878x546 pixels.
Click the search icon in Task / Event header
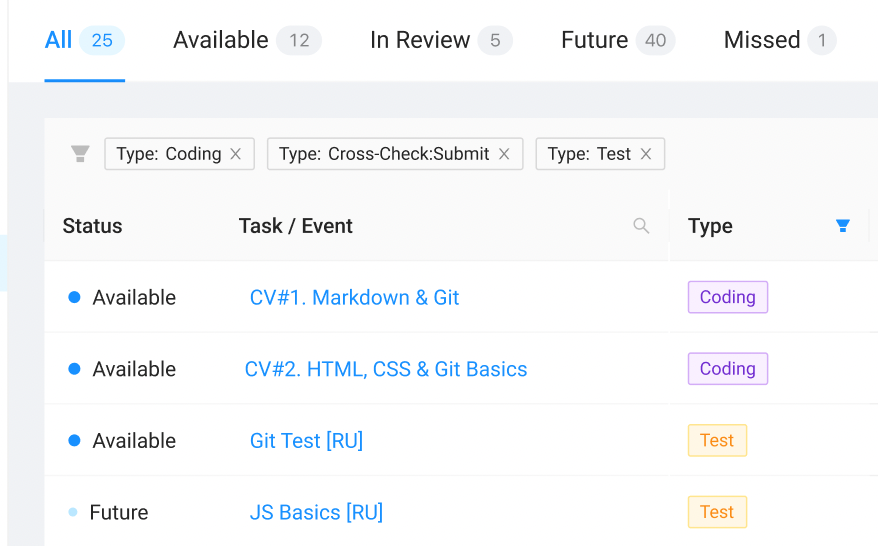point(641,226)
